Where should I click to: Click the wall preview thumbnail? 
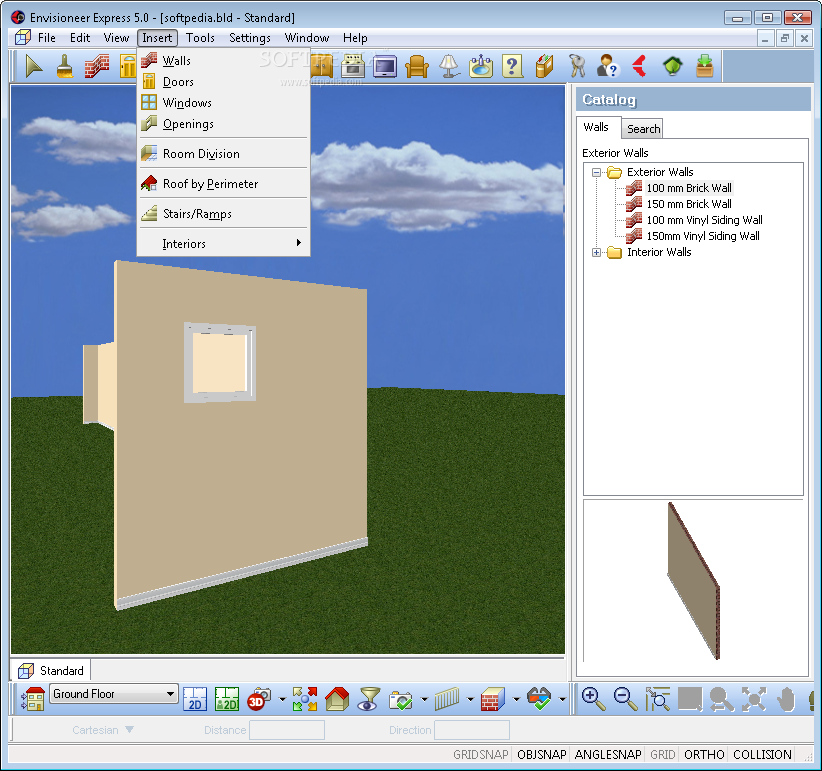click(693, 581)
